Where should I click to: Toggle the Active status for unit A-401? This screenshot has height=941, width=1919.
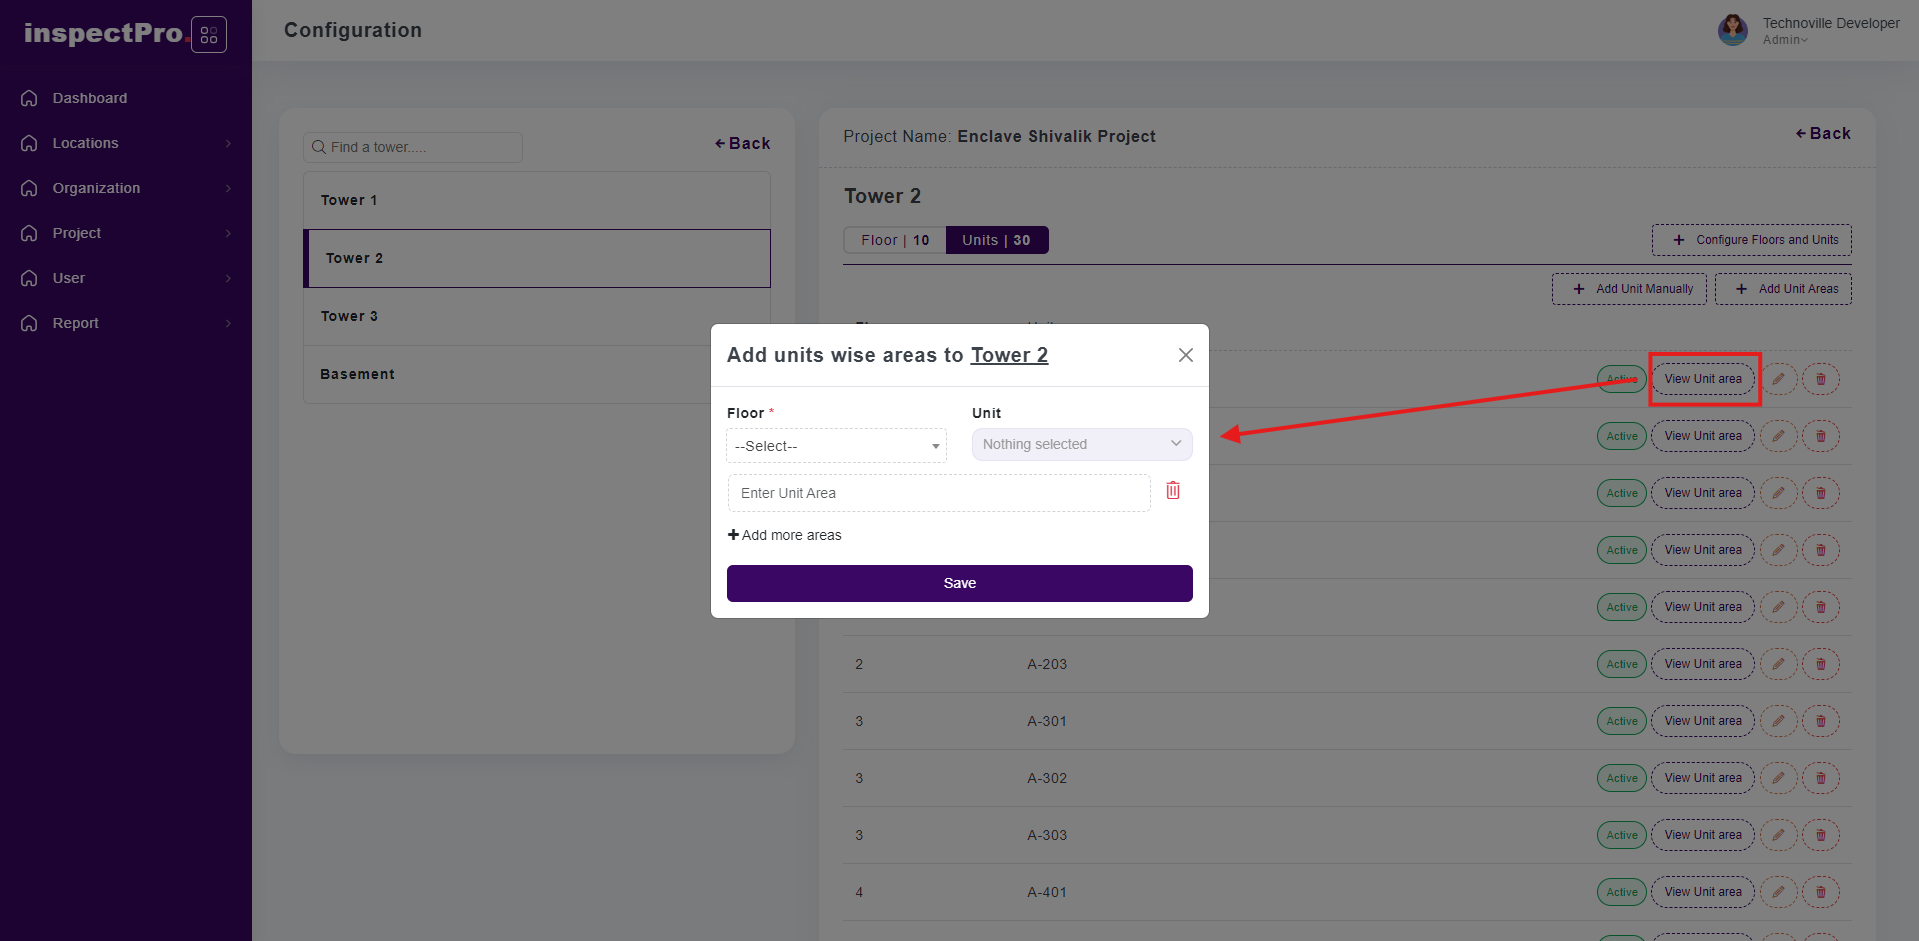[x=1621, y=892]
